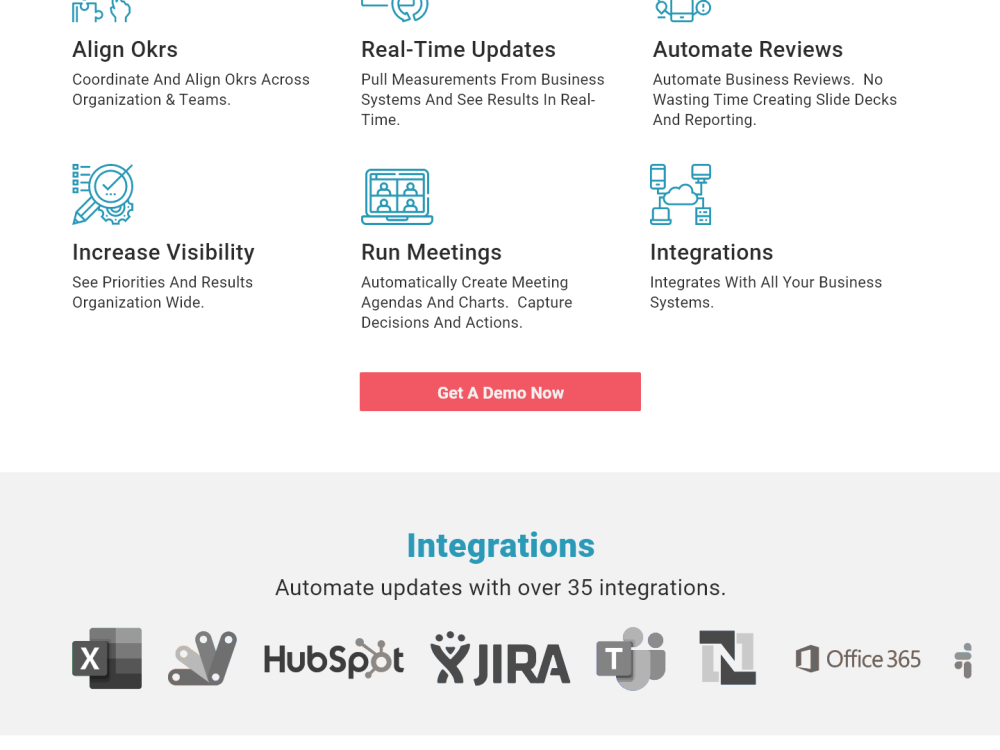Screen dimensions: 1000x750
Task: Click 'Automate updates with over 35 integrations.'
Action: 501,587
